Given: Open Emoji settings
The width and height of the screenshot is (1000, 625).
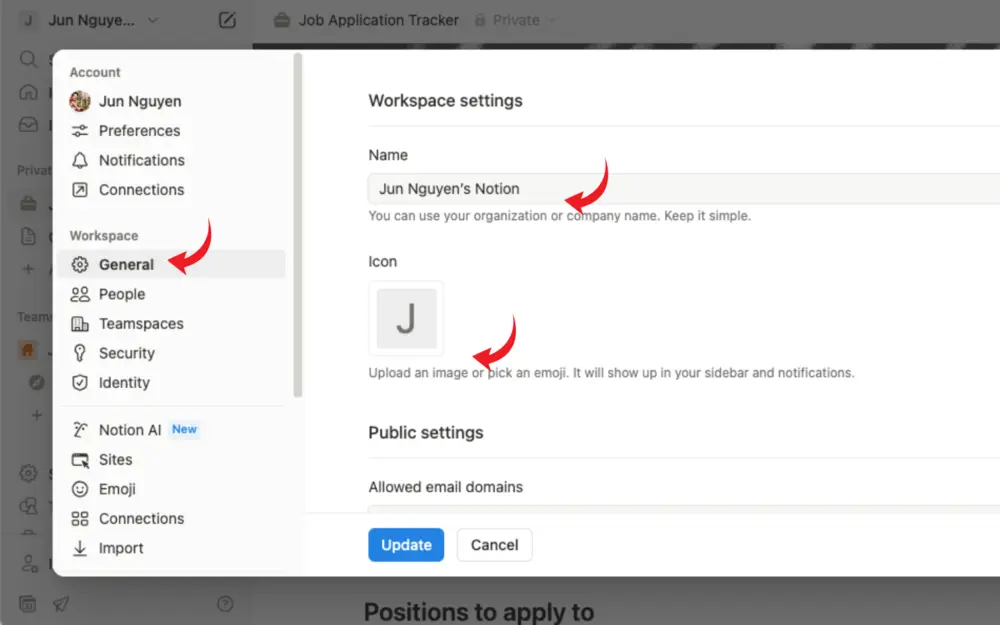Looking at the screenshot, I should [x=171, y=489].
